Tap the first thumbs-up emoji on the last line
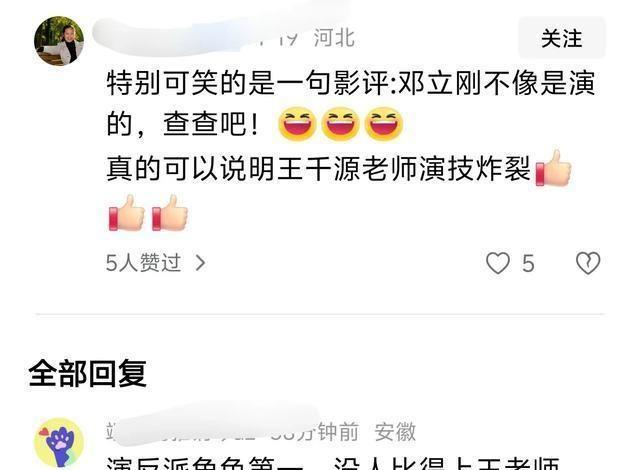Image resolution: width=640 pixels, height=470 pixels. coord(127,213)
